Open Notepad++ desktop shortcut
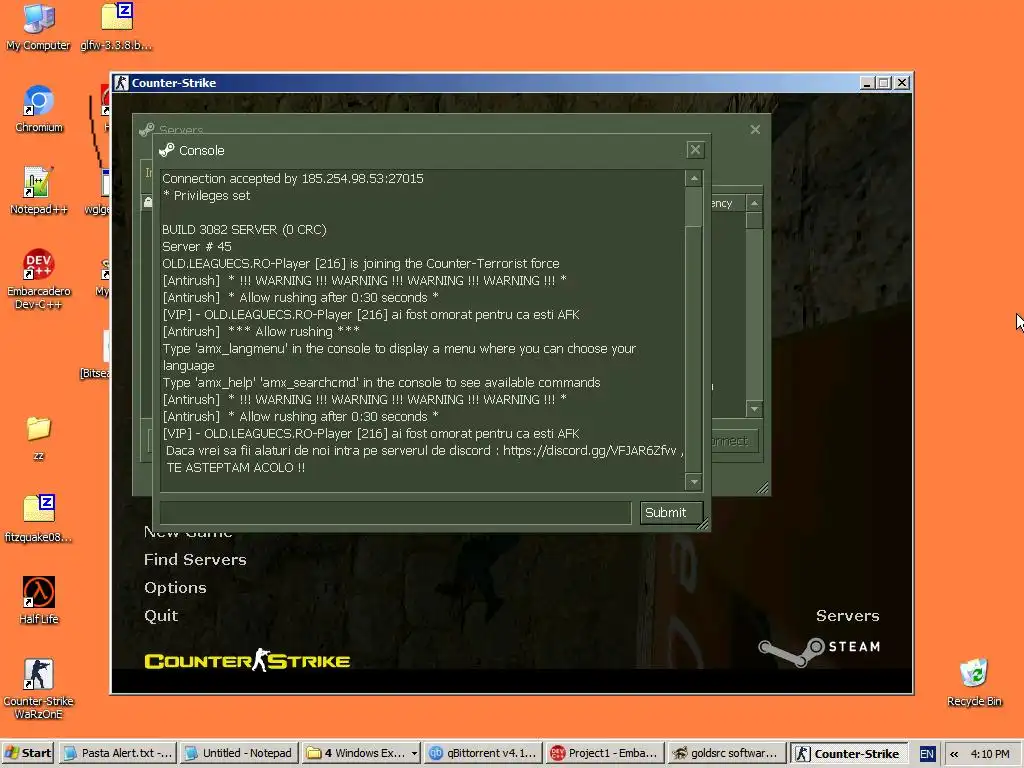This screenshot has height=768, width=1024. pos(39,191)
